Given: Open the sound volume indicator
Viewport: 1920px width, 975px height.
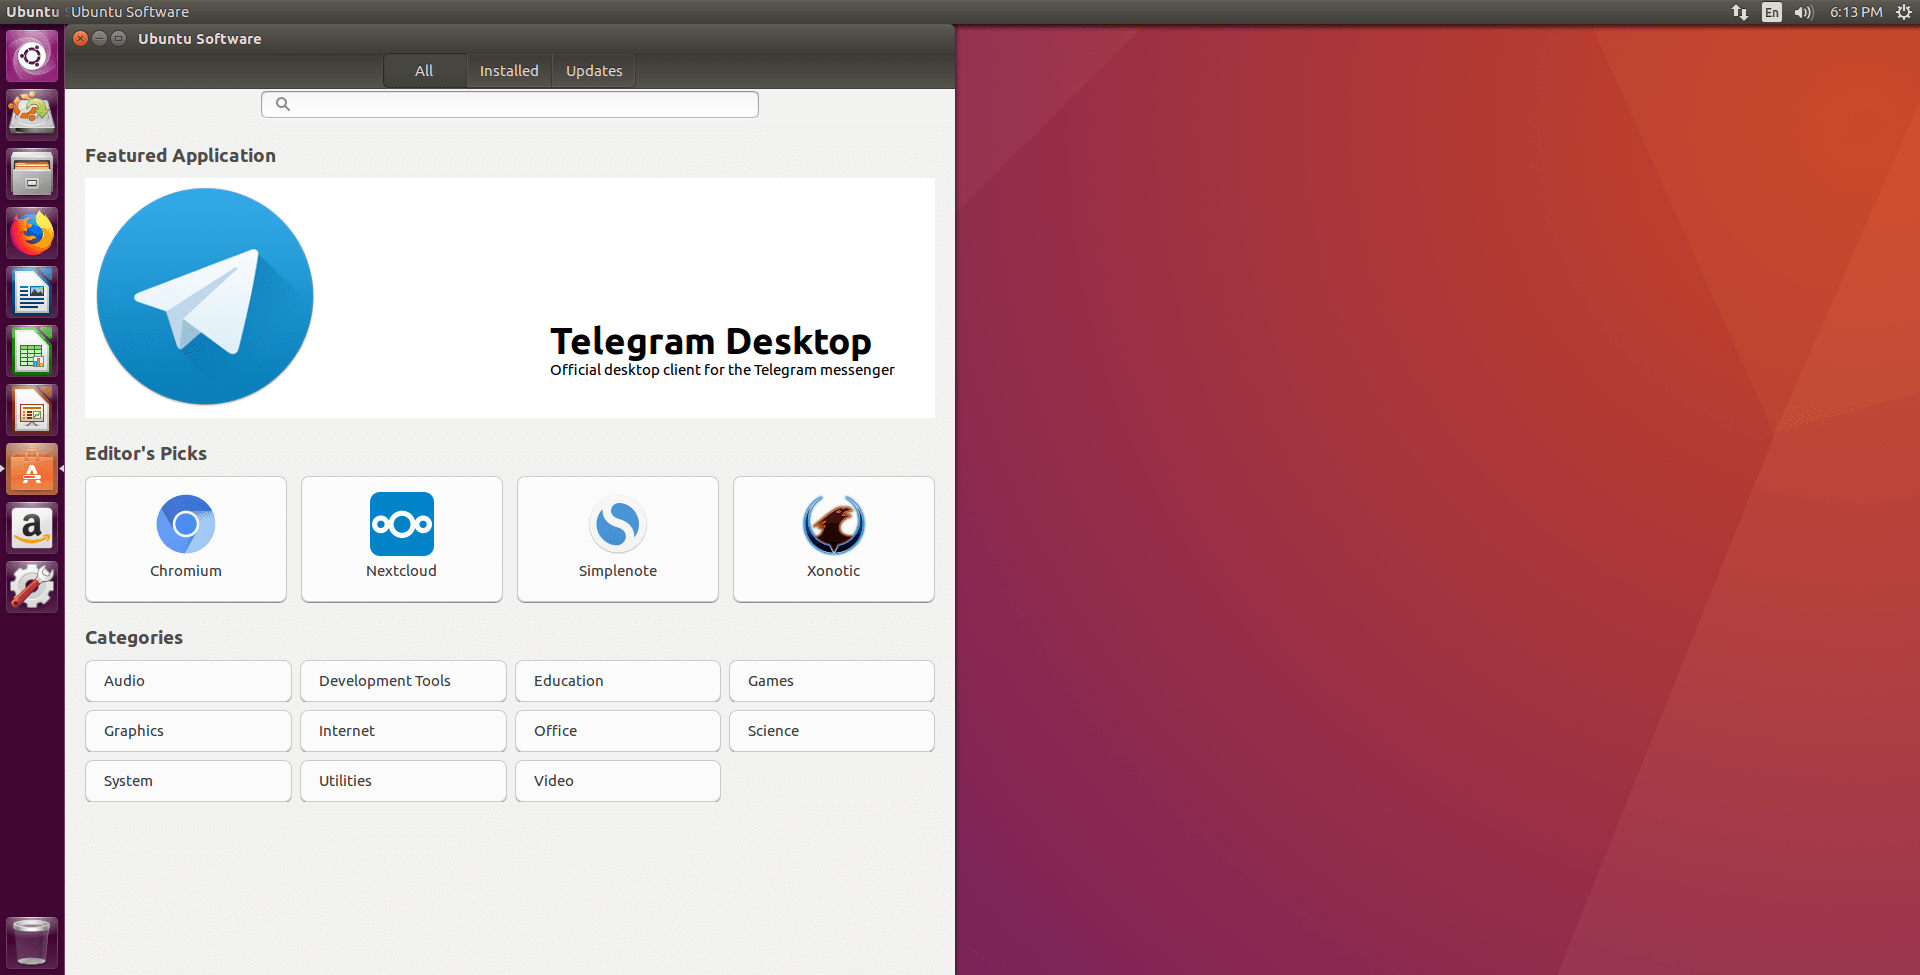Looking at the screenshot, I should click(x=1804, y=12).
